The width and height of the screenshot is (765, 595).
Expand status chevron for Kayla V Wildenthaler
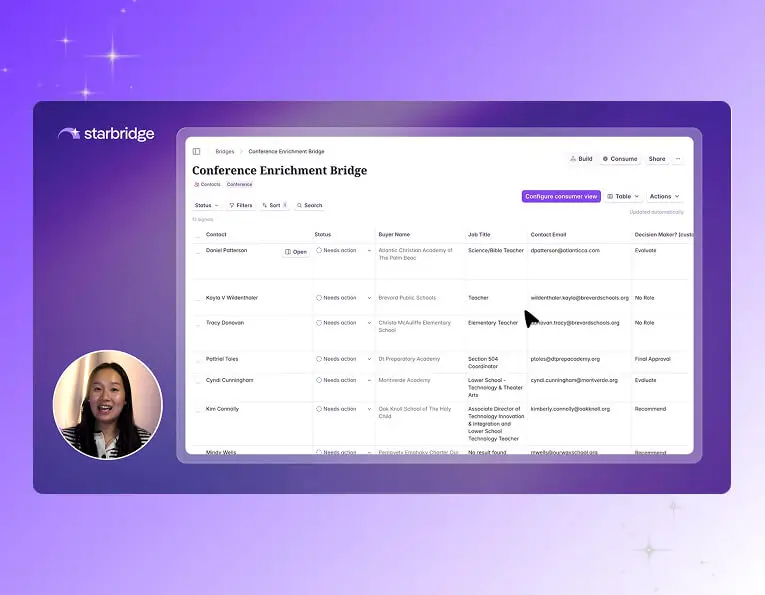pos(369,298)
